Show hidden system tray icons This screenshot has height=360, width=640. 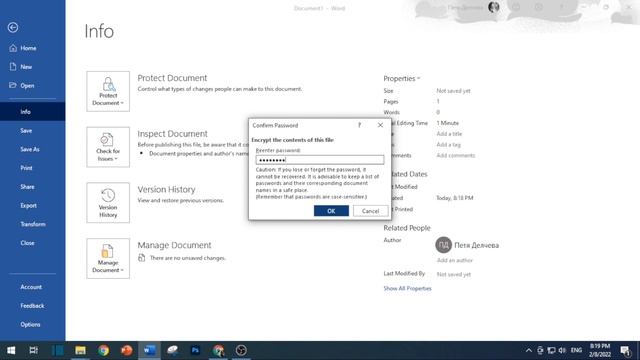(529, 351)
